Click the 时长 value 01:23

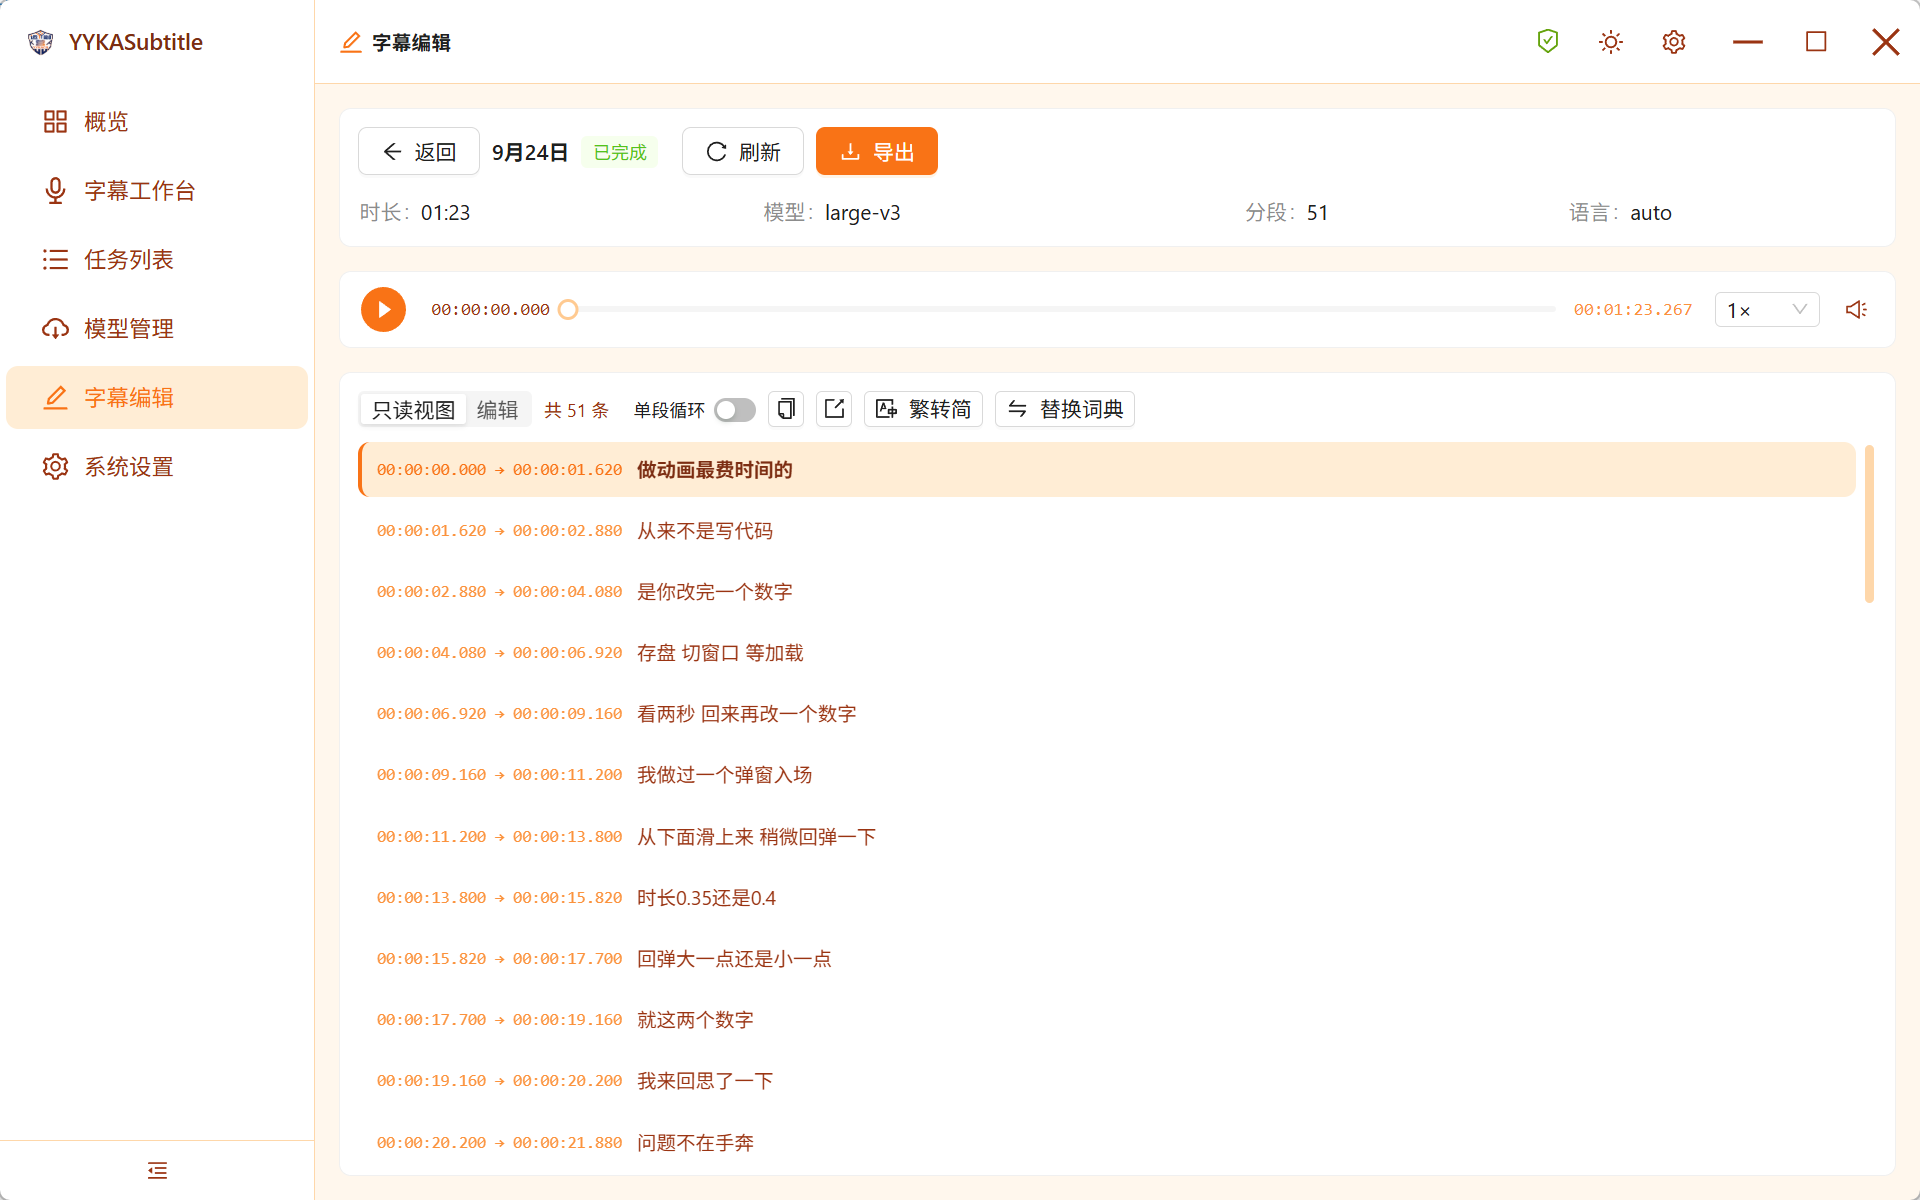tap(445, 213)
